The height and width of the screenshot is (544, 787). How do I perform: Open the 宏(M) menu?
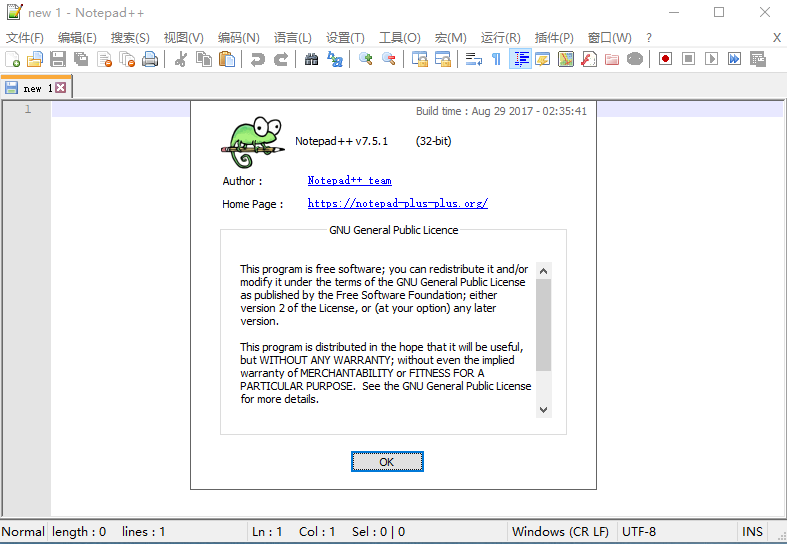(451, 38)
